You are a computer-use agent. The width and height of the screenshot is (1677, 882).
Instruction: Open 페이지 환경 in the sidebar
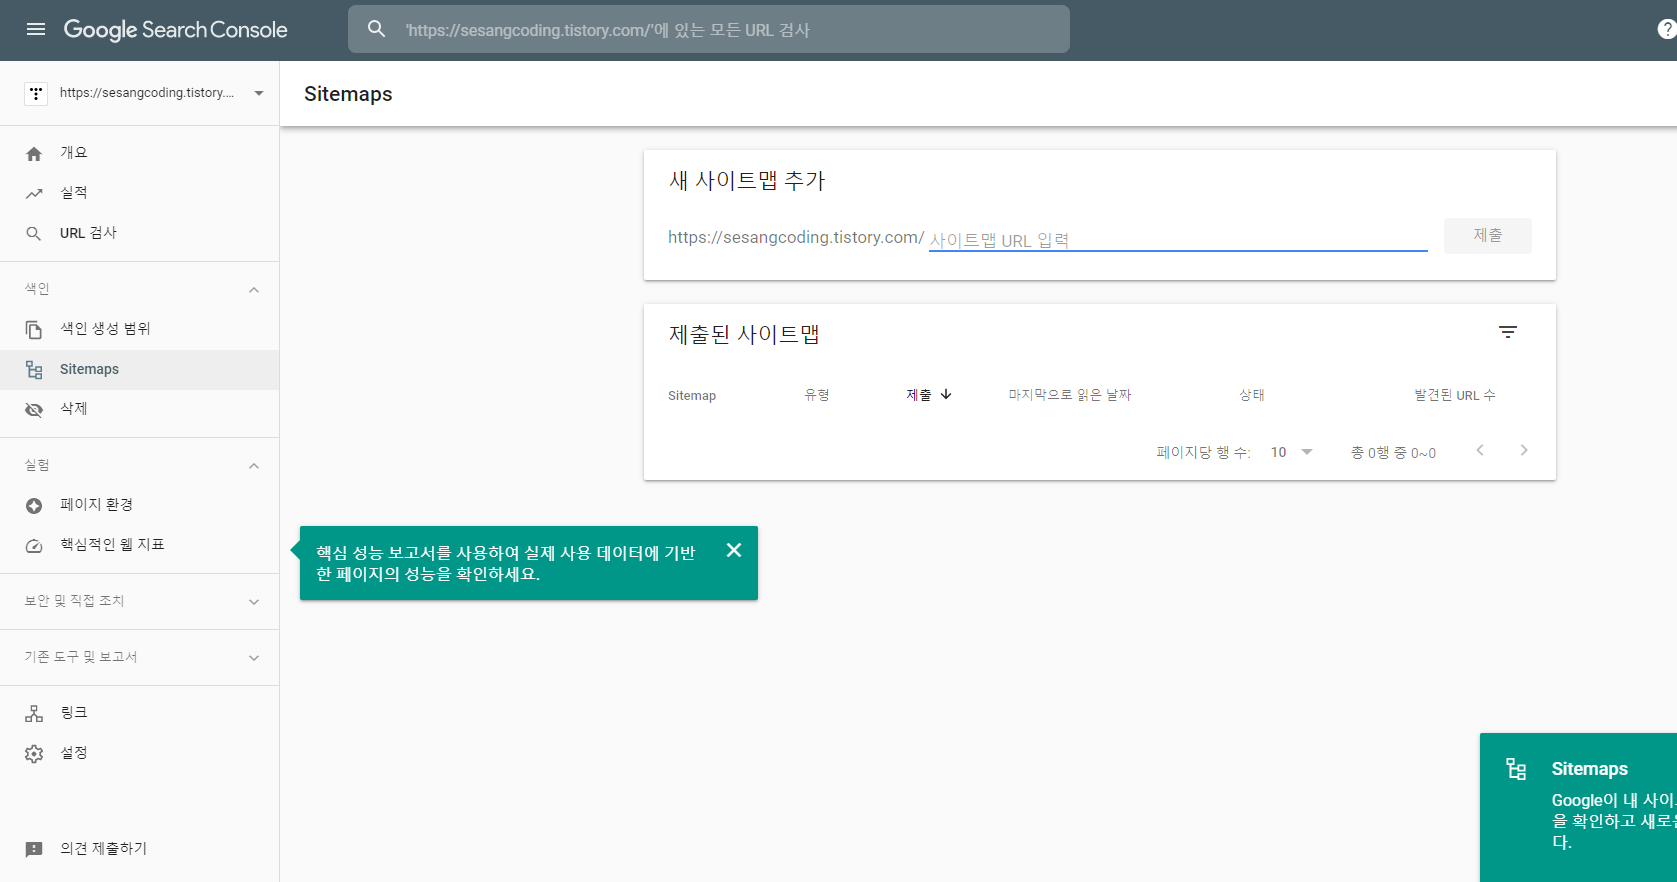click(x=139, y=505)
